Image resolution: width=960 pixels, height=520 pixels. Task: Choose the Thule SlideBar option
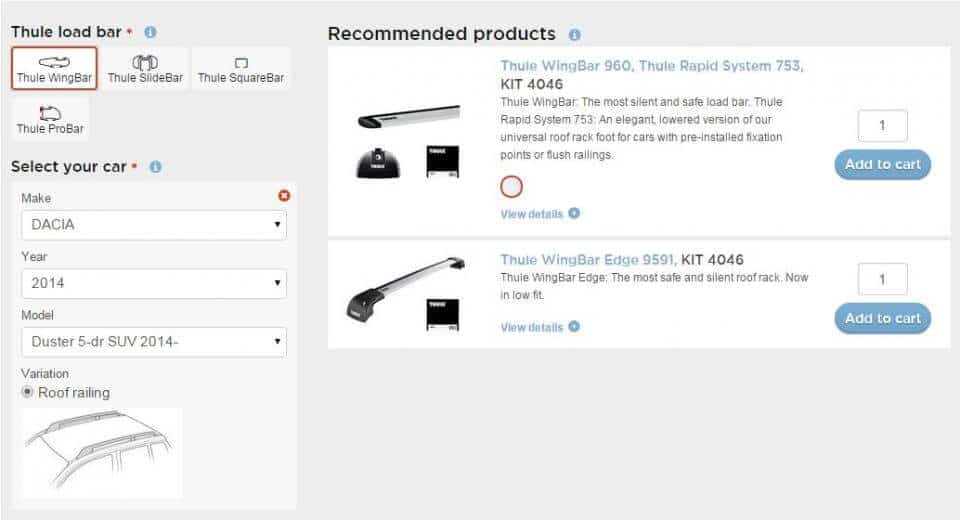pyautogui.click(x=146, y=69)
